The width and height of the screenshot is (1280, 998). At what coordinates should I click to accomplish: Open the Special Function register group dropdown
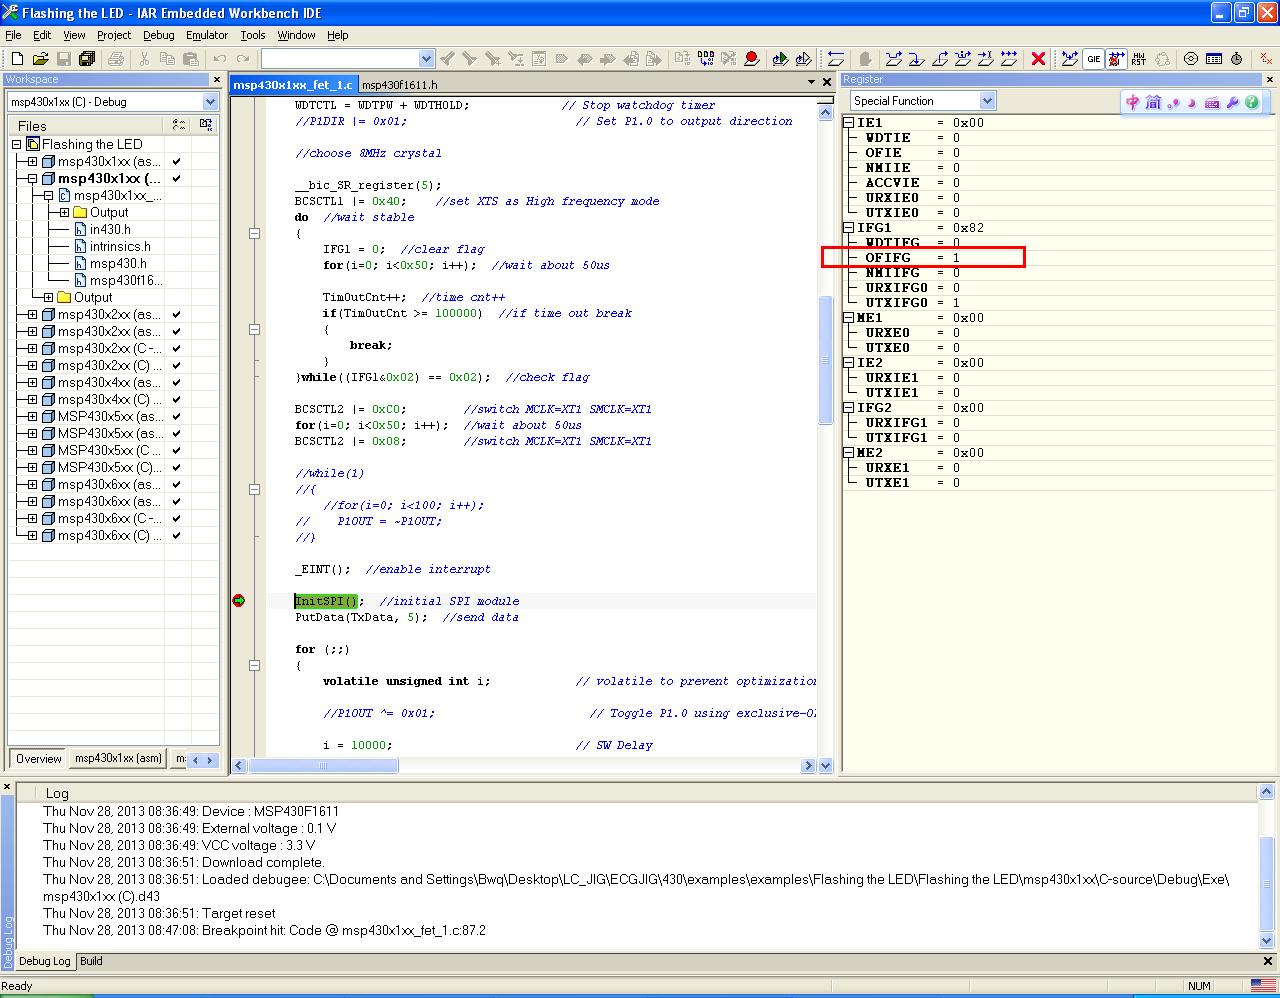pyautogui.click(x=987, y=101)
